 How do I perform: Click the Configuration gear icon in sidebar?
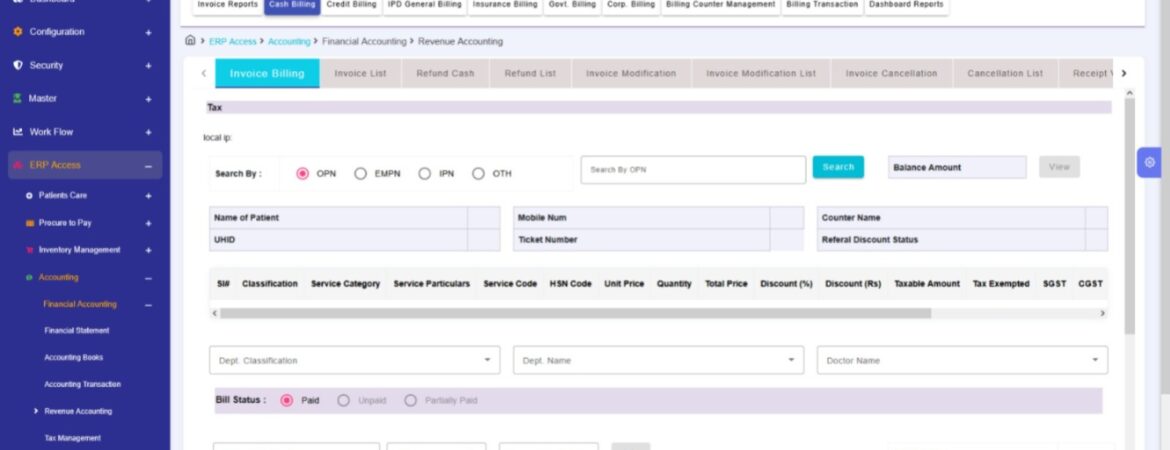(18, 32)
